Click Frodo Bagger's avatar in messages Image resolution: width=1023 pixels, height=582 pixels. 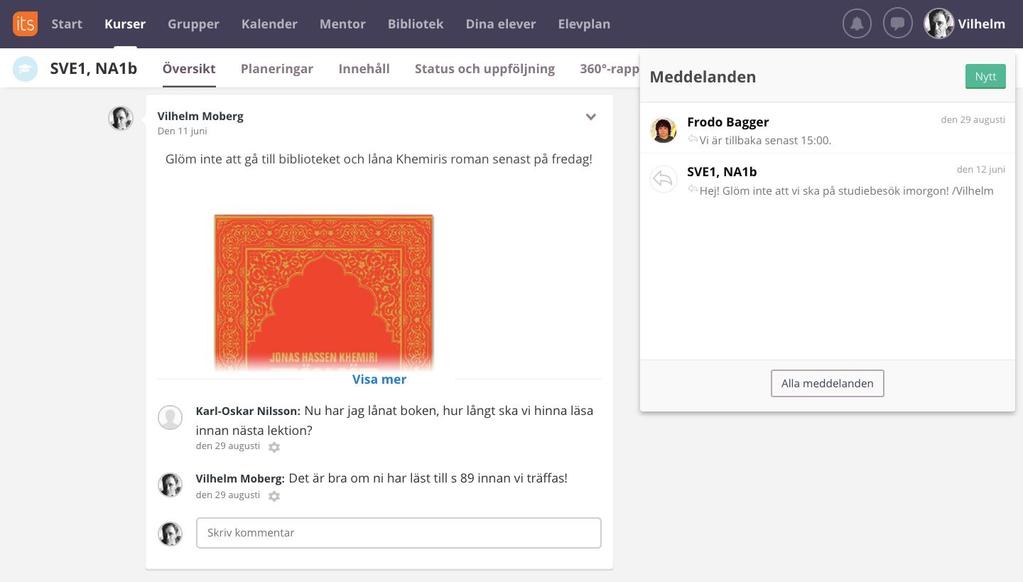pyautogui.click(x=664, y=130)
